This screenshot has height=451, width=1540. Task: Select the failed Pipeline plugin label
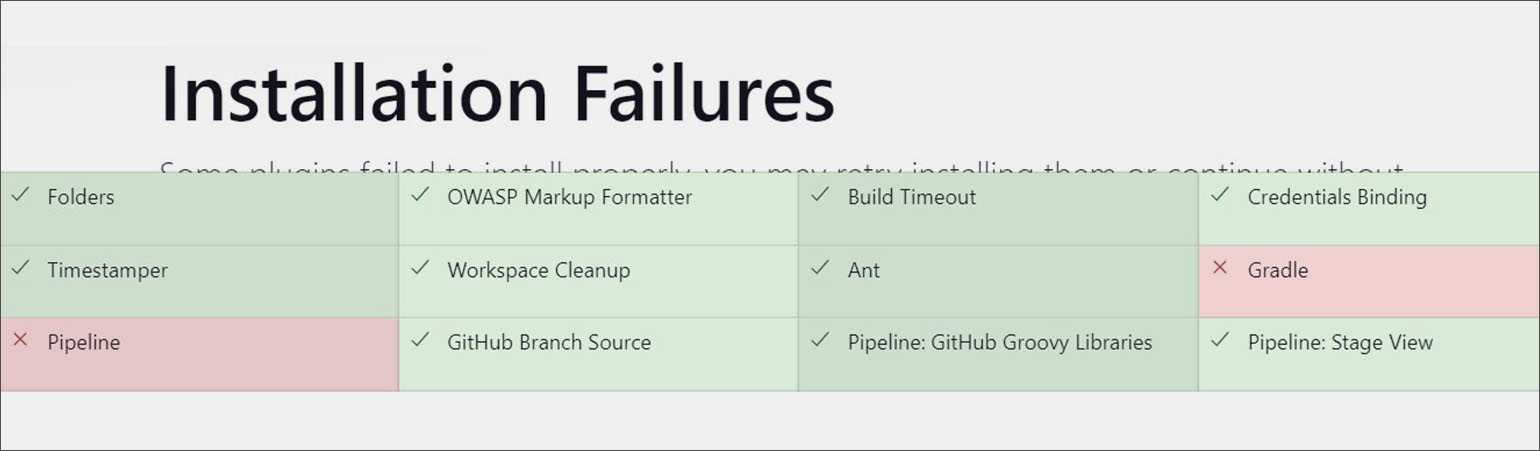point(84,343)
